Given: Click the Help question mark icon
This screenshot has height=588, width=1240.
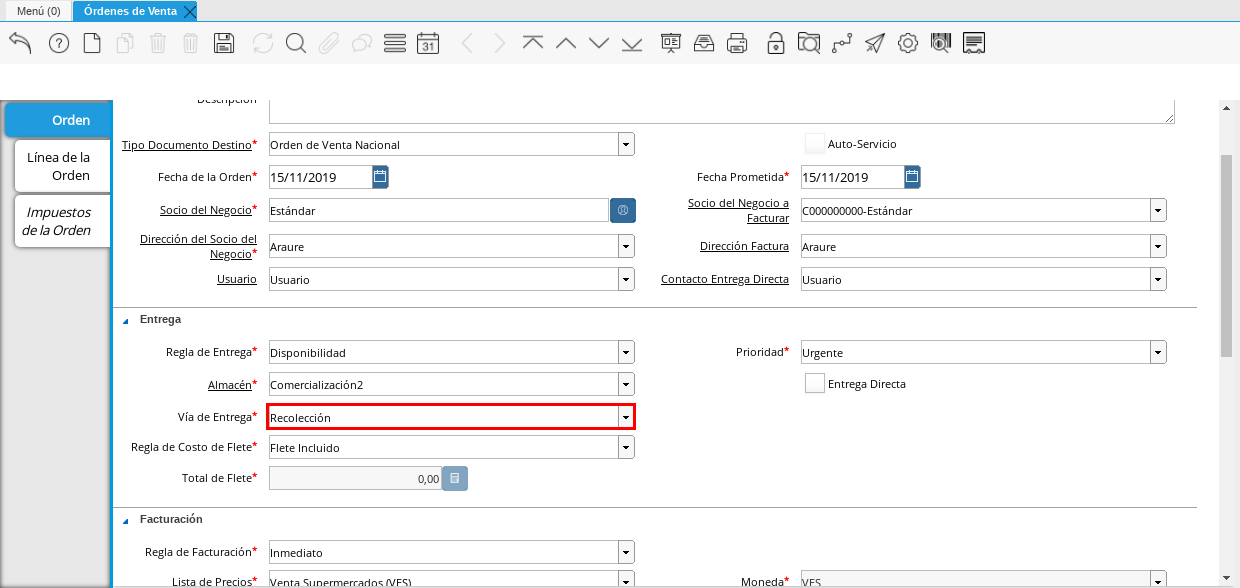Looking at the screenshot, I should (x=59, y=43).
